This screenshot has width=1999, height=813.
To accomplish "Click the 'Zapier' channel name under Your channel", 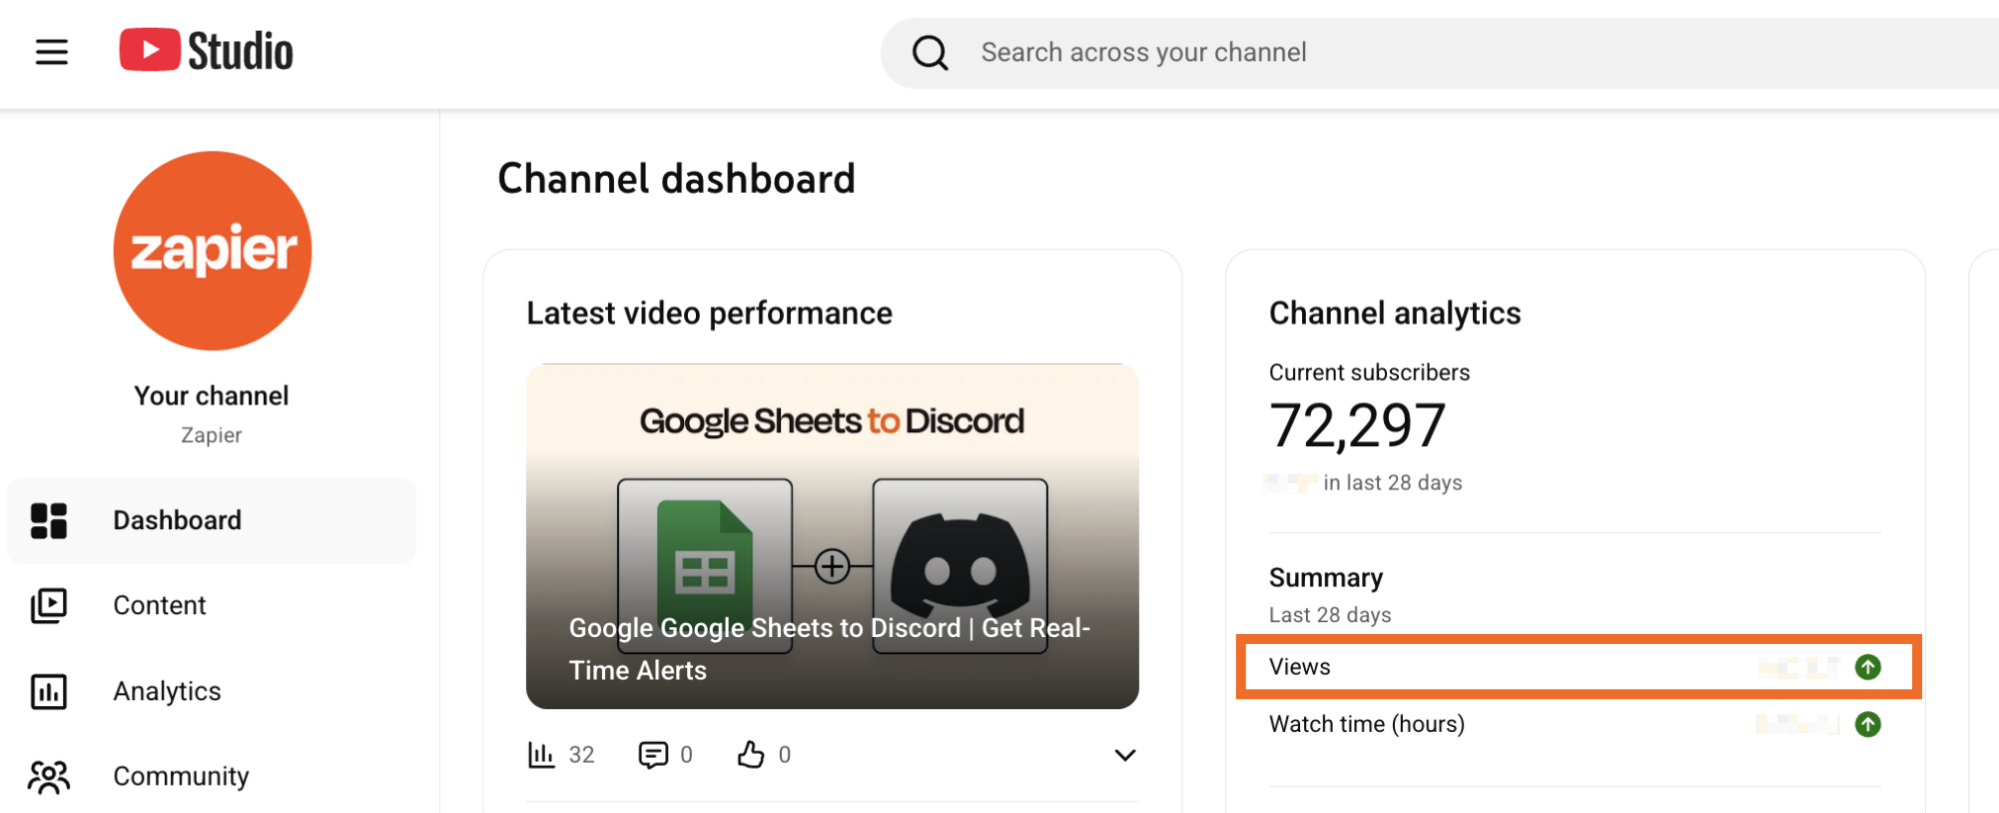I will [x=211, y=435].
